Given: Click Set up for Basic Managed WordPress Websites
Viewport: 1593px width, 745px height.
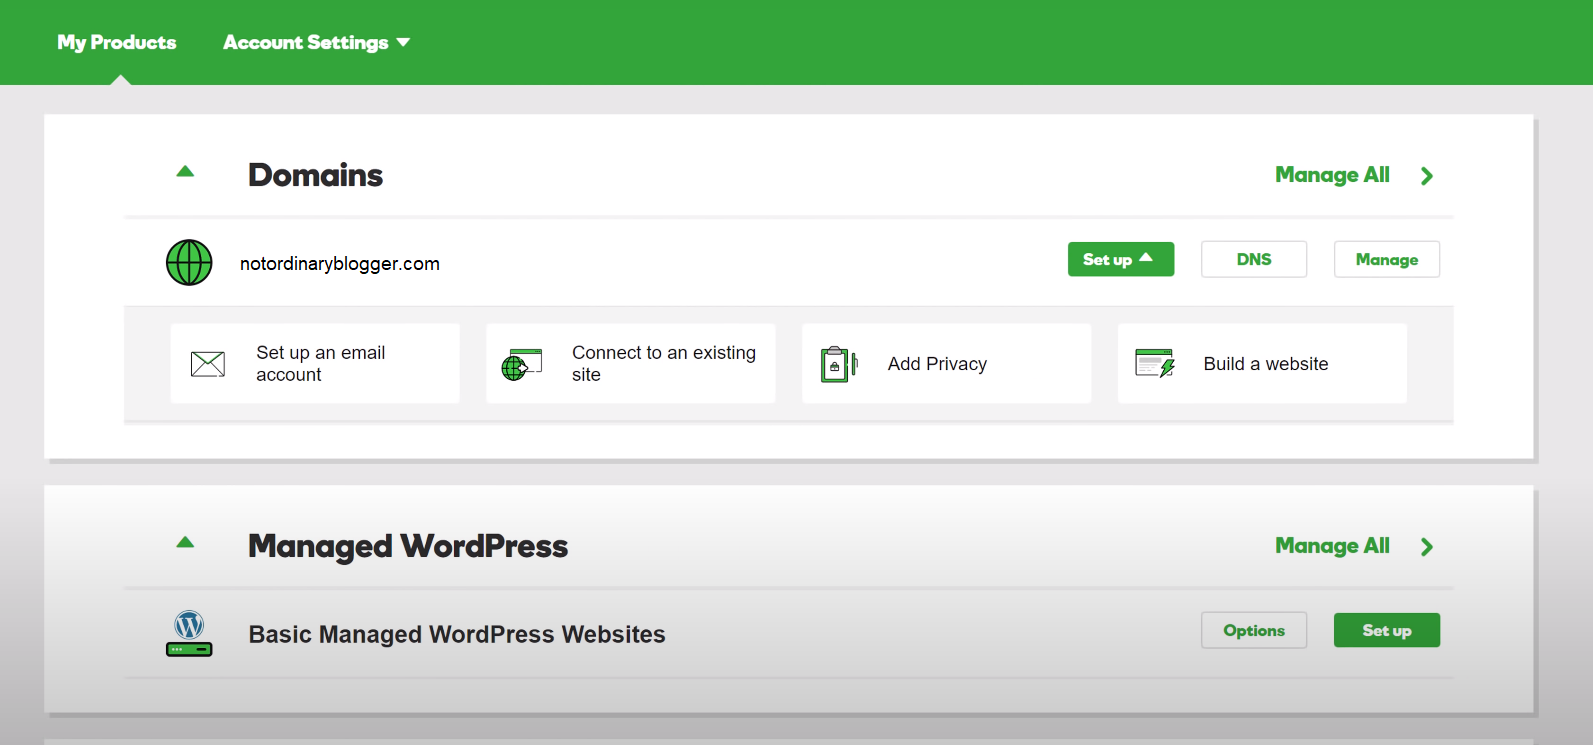Looking at the screenshot, I should 1387,630.
